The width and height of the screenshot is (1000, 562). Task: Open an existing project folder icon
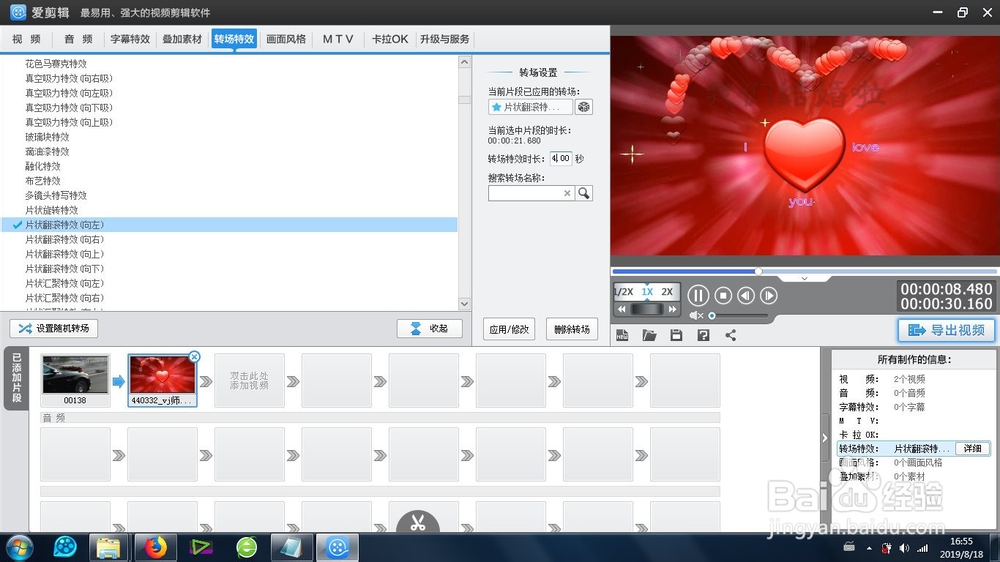pos(649,336)
